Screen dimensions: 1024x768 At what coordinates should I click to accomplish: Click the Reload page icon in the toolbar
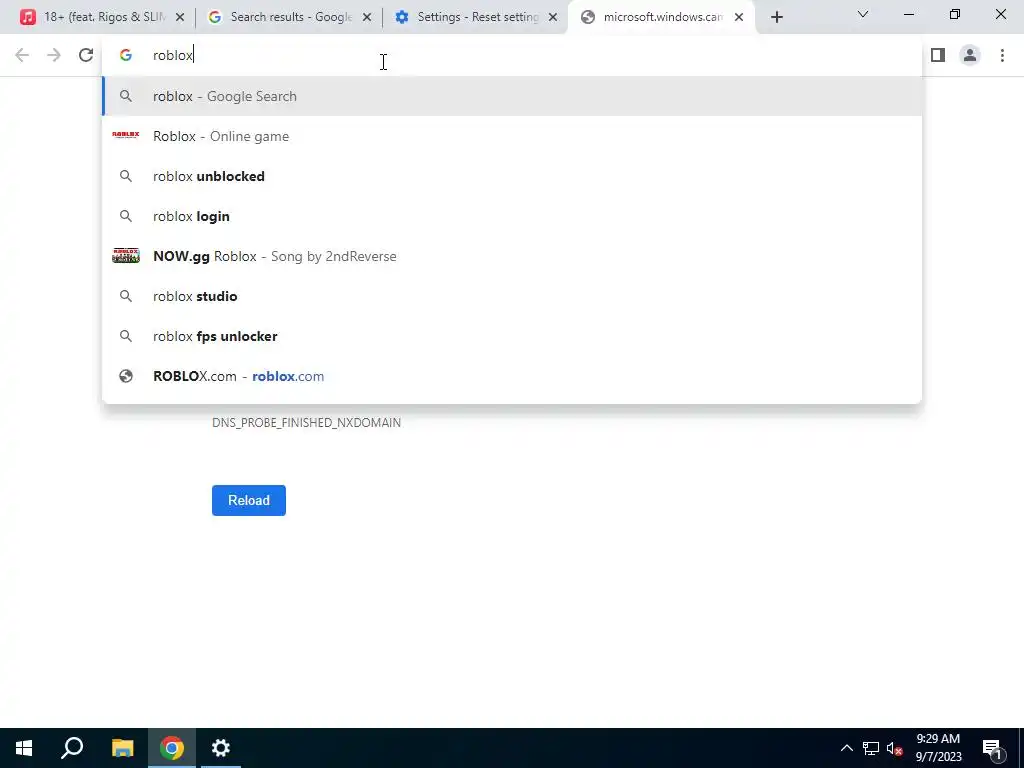pyautogui.click(x=86, y=55)
